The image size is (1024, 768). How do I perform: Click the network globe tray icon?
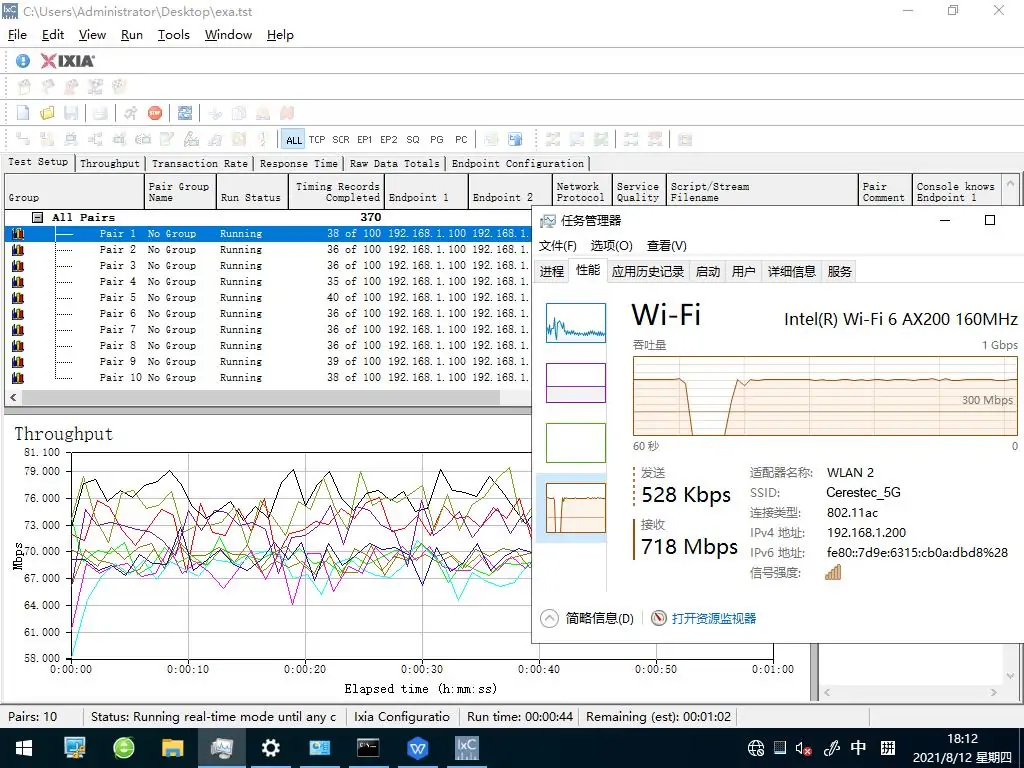pos(756,748)
